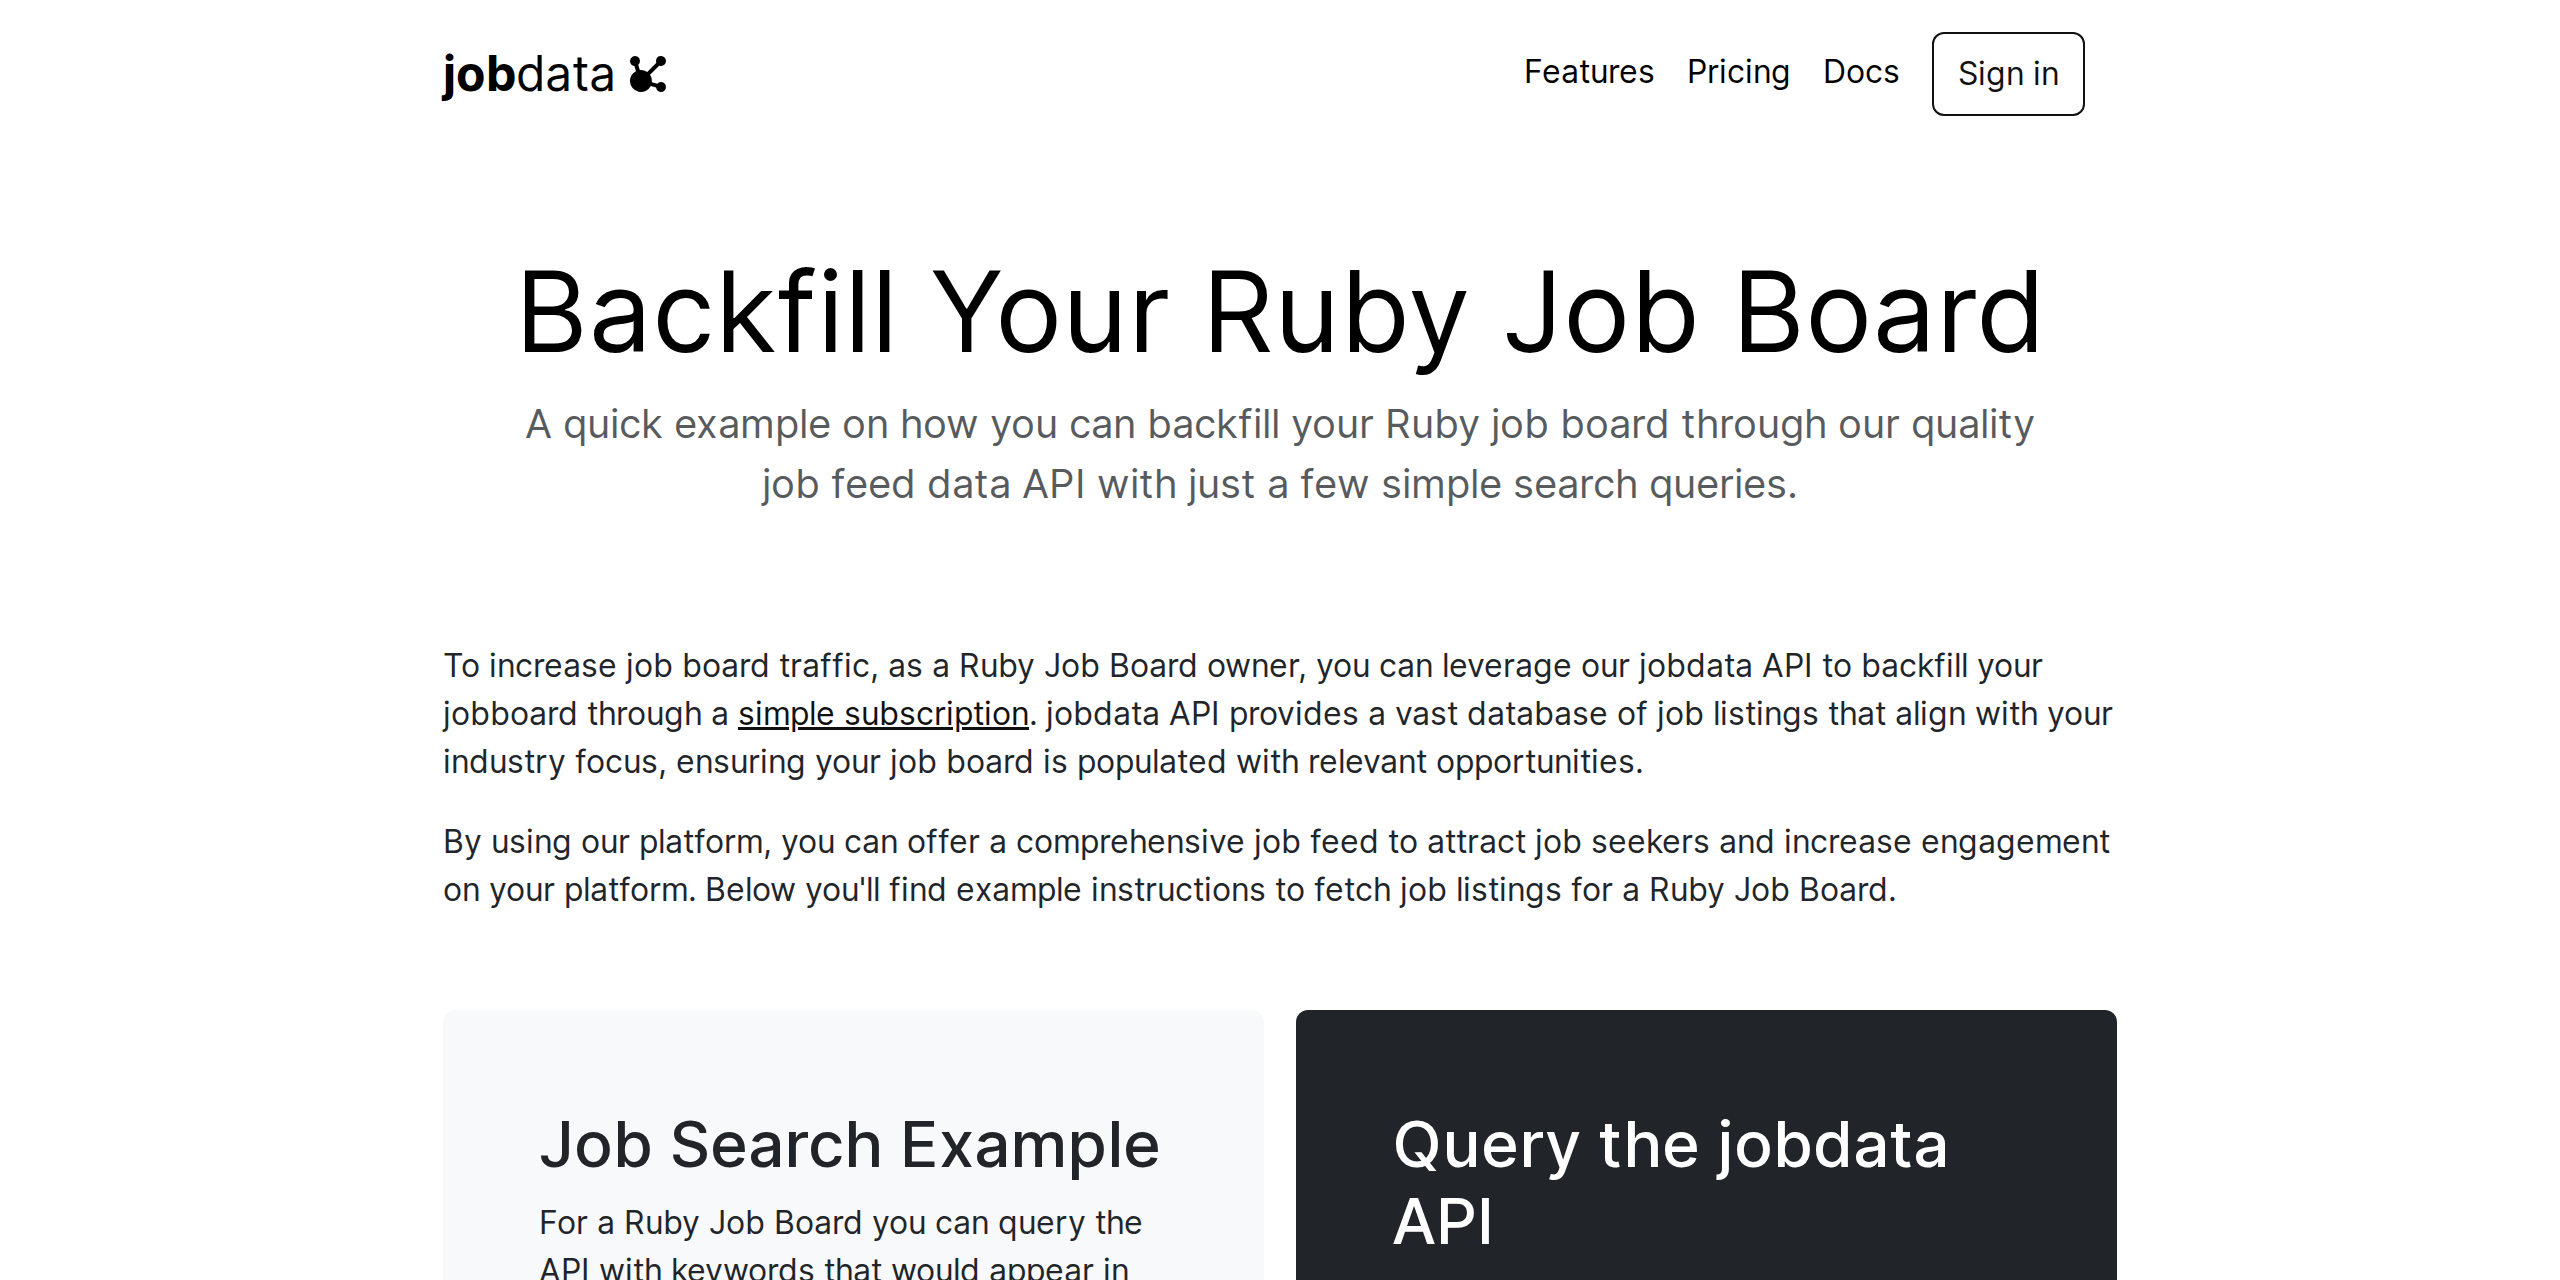The height and width of the screenshot is (1280, 2560).
Task: Select the jobdata wordmark in the header
Action: click(x=528, y=73)
